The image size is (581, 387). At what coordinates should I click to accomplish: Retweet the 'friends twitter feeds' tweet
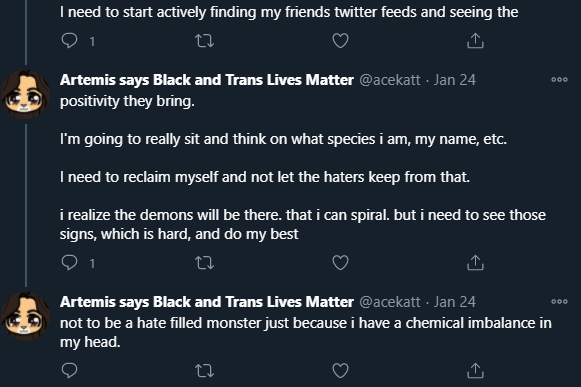205,40
